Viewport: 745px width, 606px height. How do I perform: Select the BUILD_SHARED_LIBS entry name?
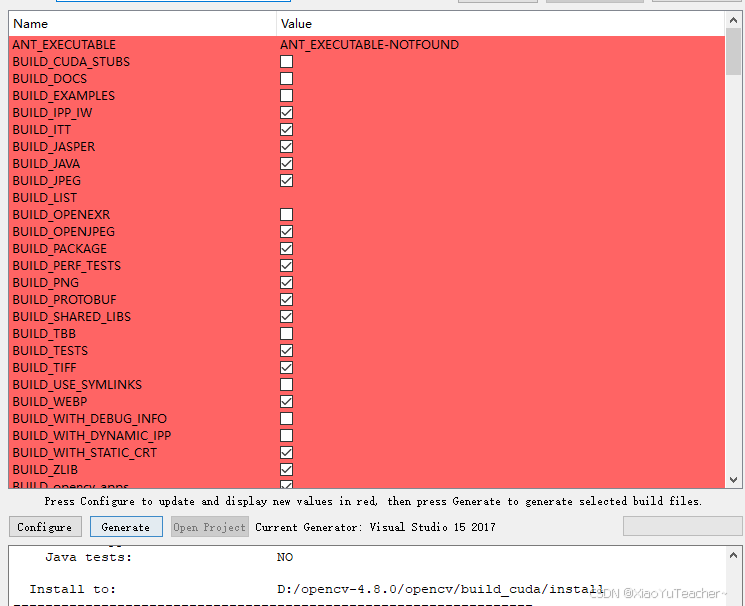coord(72,317)
